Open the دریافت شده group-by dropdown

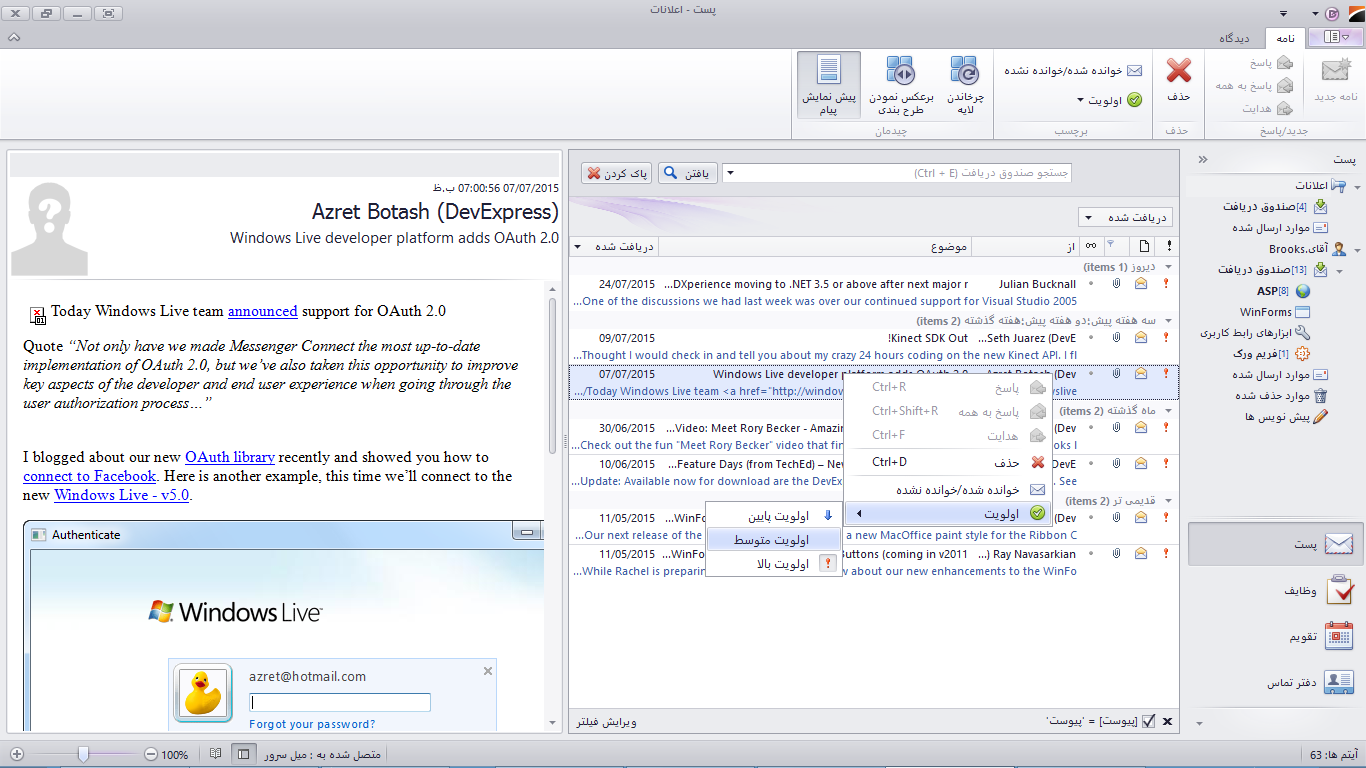(1126, 217)
